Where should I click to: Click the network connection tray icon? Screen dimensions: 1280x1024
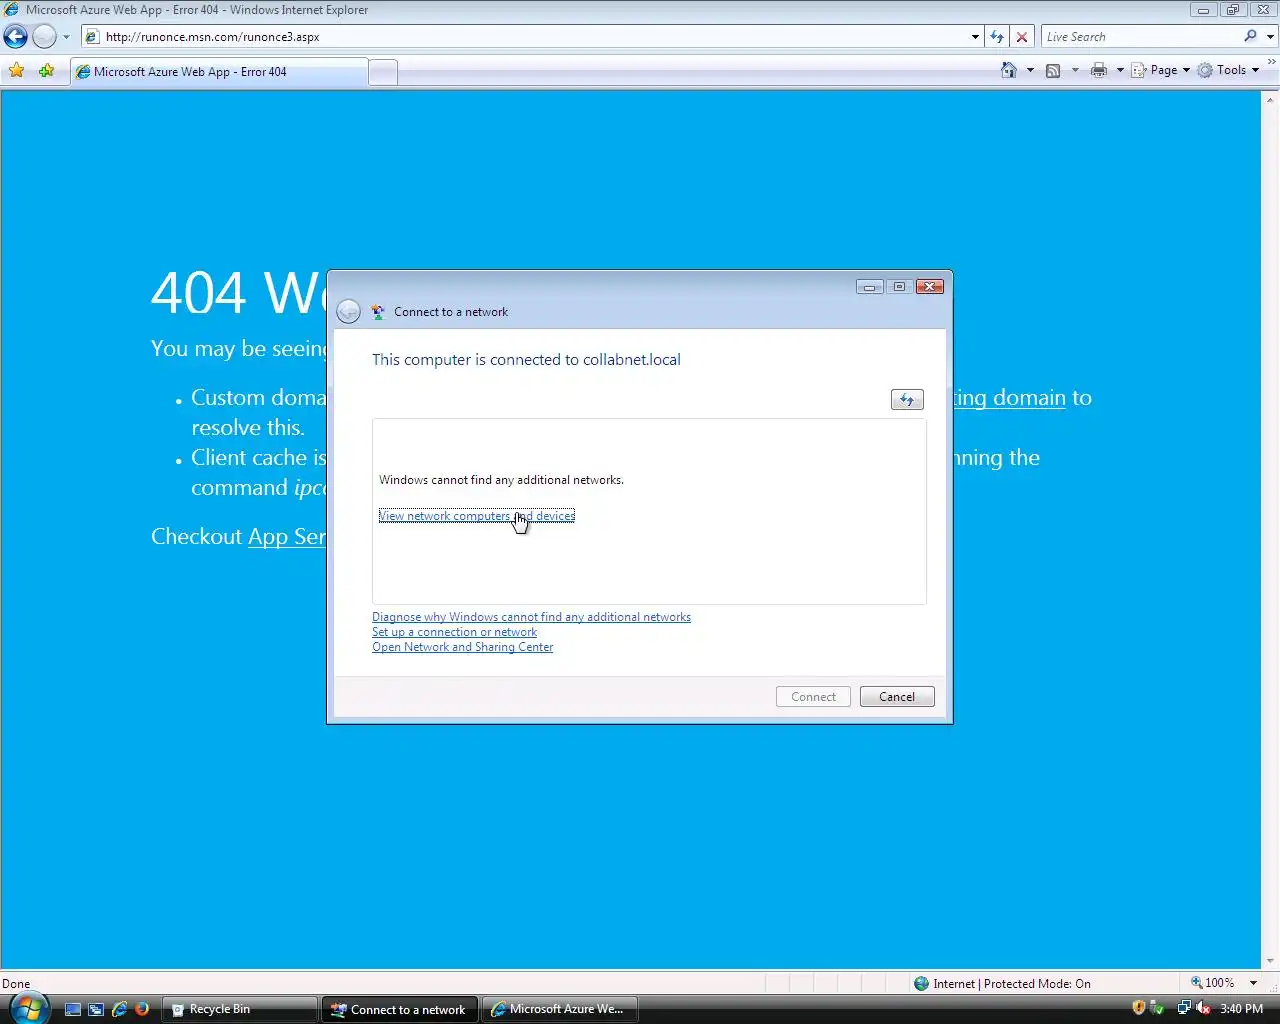(1184, 1008)
